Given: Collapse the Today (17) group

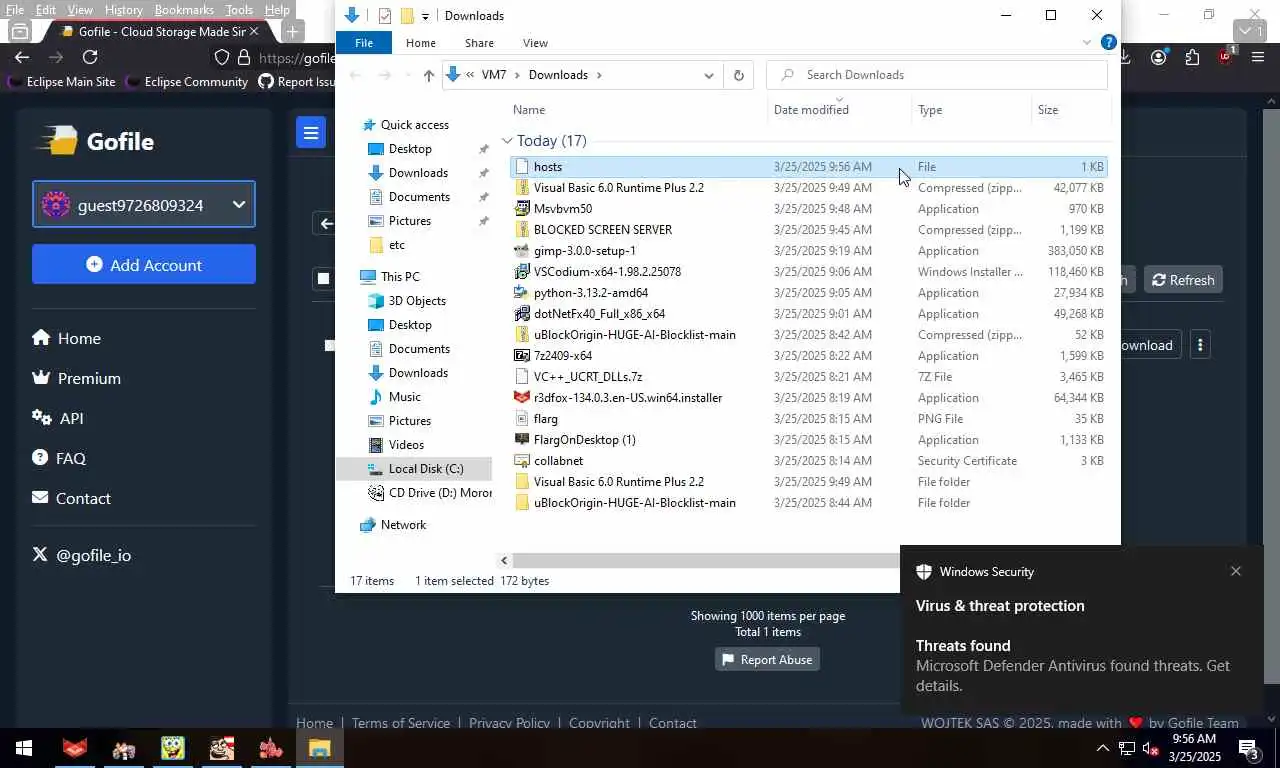Looking at the screenshot, I should click(507, 141).
